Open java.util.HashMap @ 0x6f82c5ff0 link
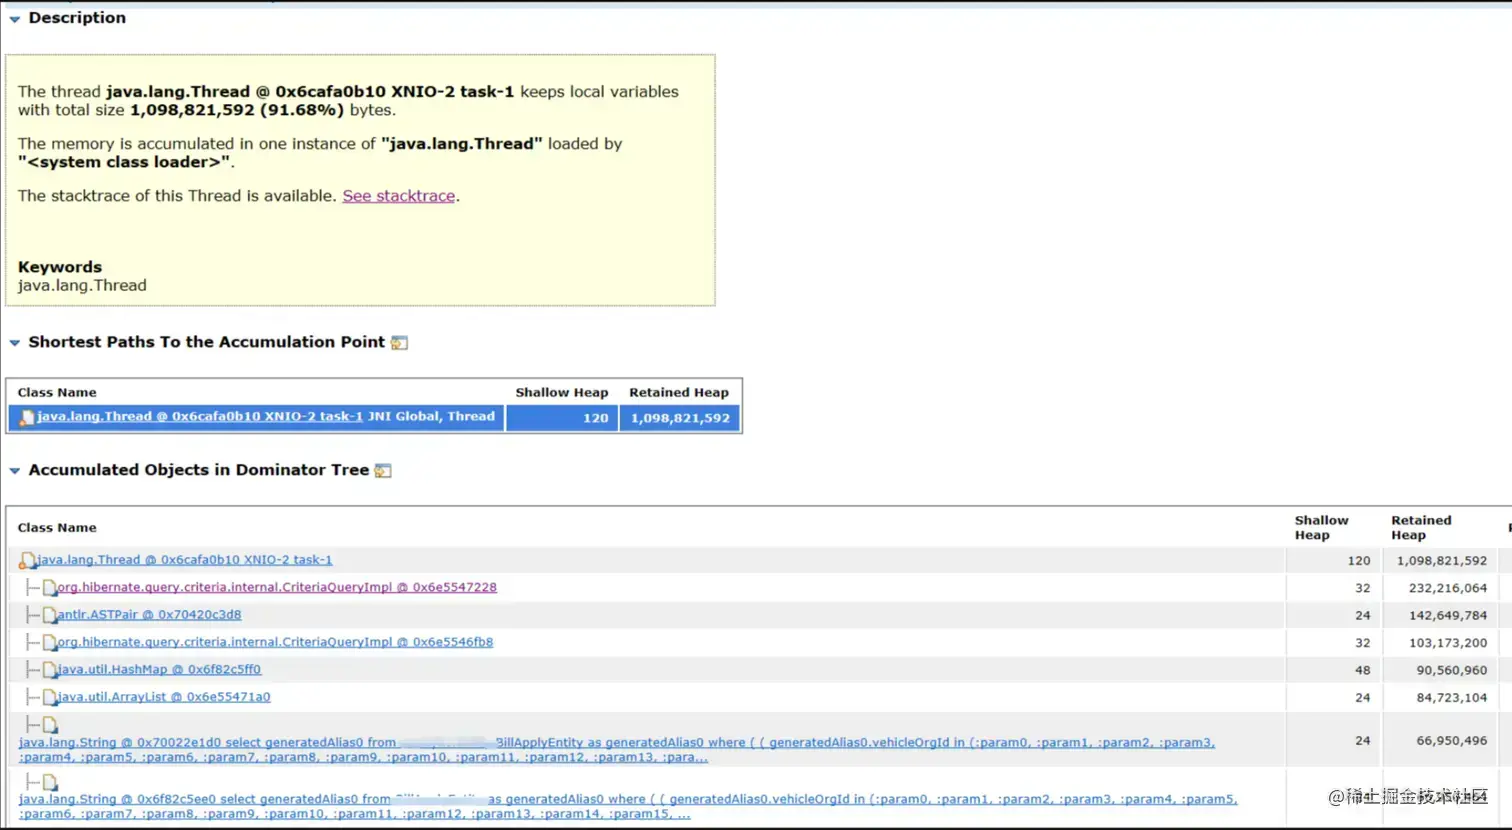The height and width of the screenshot is (830, 1512). coord(159,669)
